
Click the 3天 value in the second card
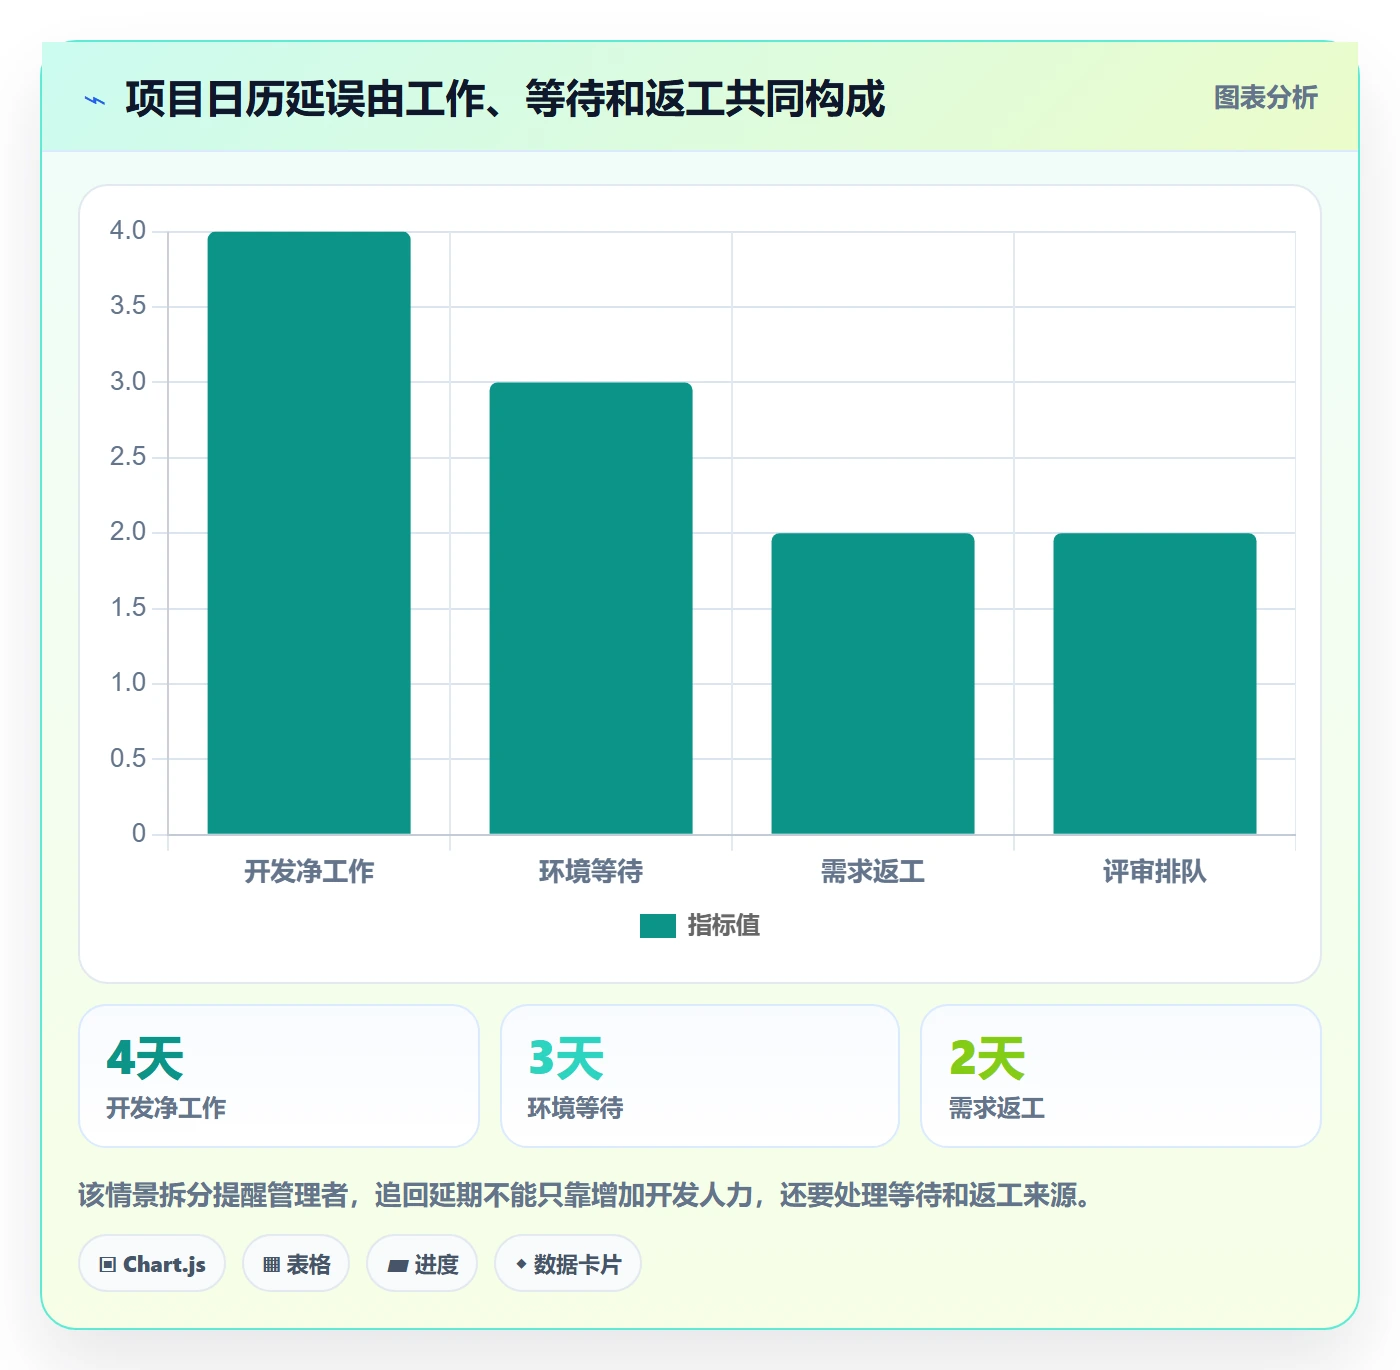click(566, 1059)
